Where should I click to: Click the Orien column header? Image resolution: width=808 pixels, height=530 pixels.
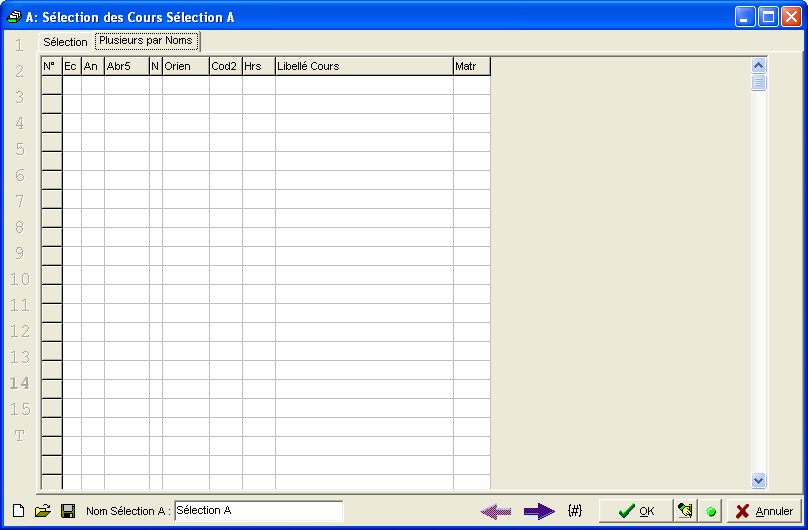click(186, 66)
